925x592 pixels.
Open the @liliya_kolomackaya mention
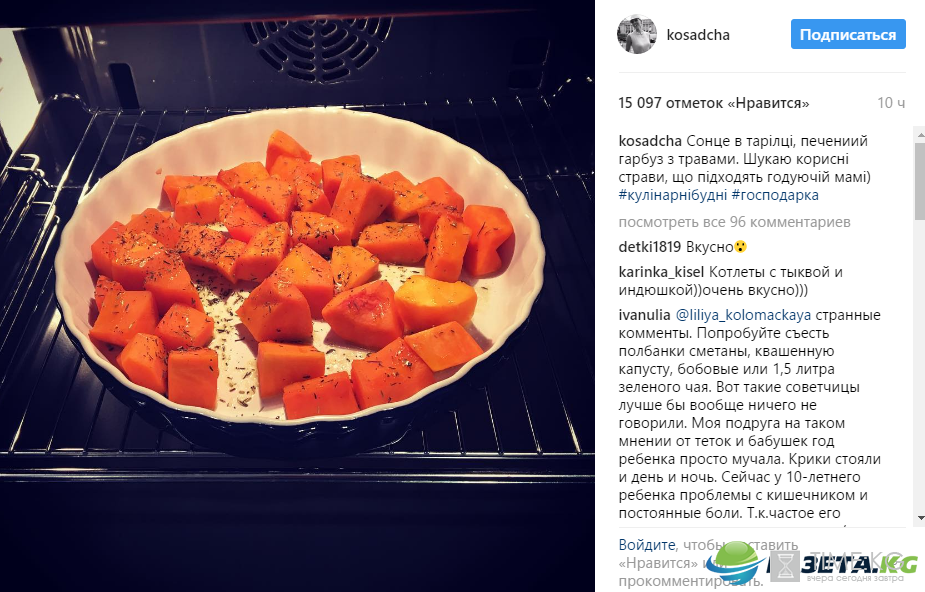pyautogui.click(x=743, y=315)
